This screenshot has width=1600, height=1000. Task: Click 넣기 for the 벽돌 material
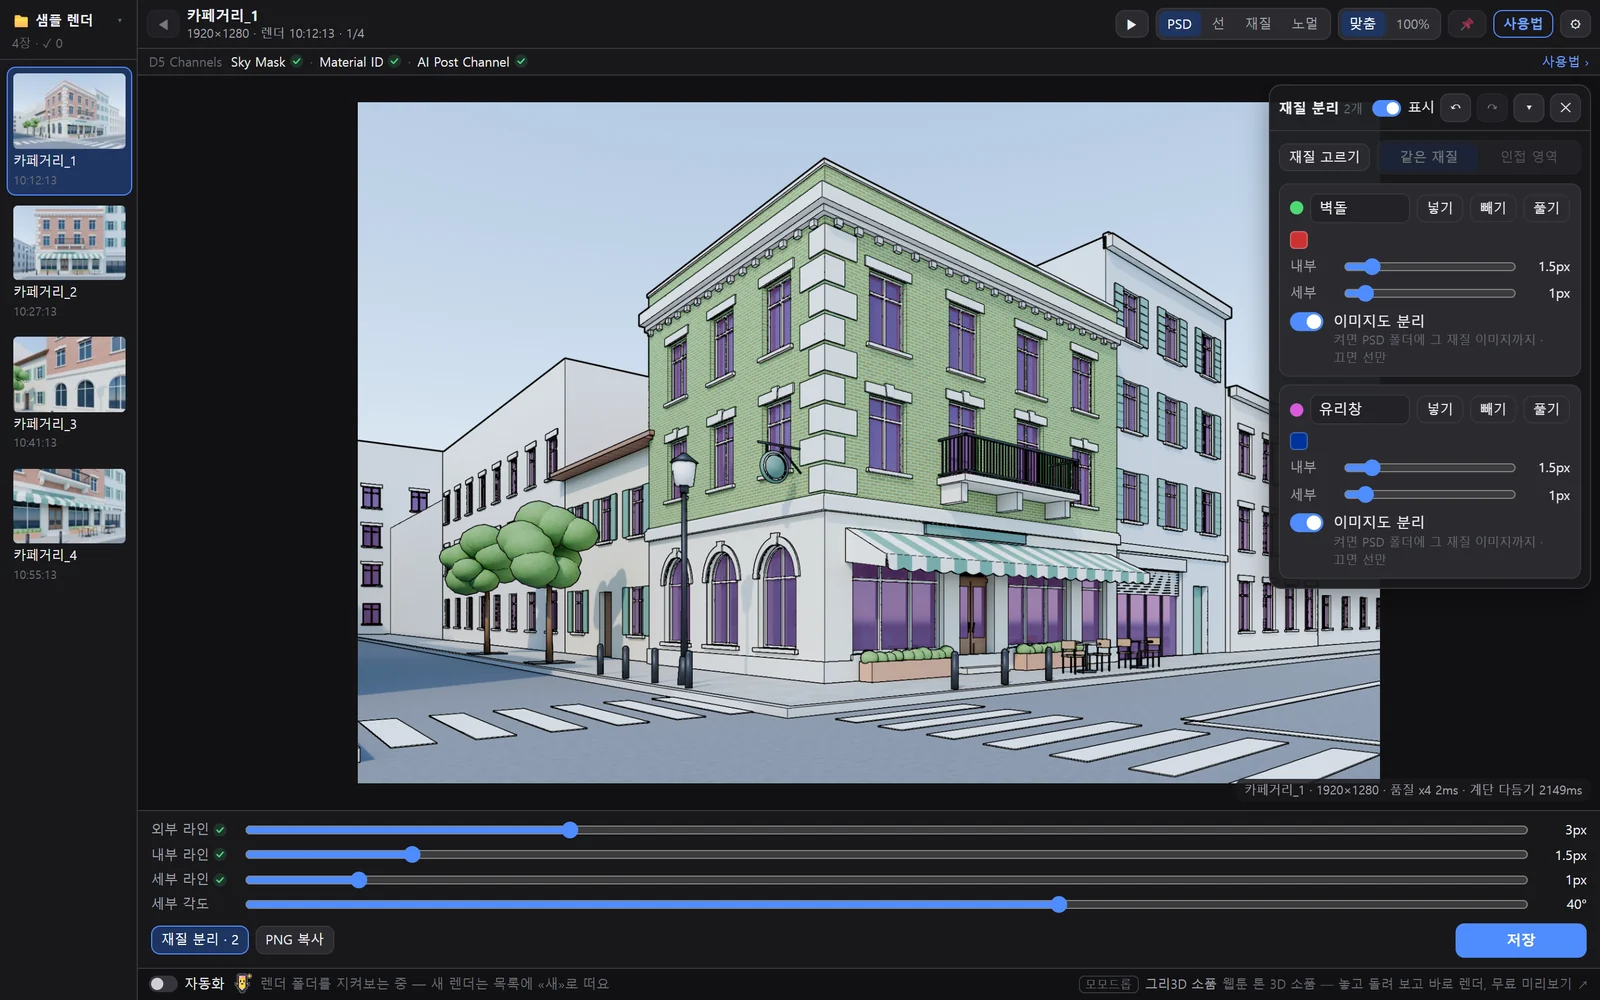[1440, 208]
